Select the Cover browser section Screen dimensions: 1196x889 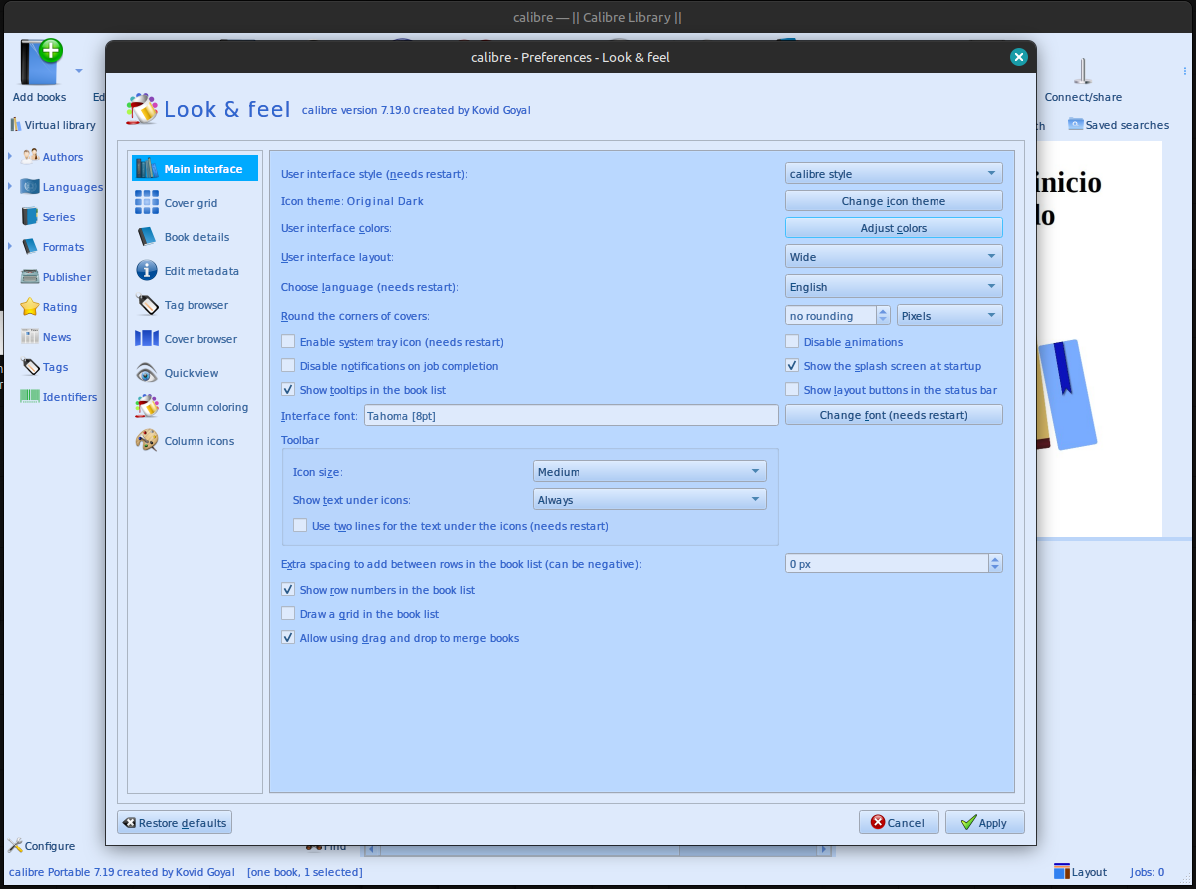pyautogui.click(x=195, y=339)
